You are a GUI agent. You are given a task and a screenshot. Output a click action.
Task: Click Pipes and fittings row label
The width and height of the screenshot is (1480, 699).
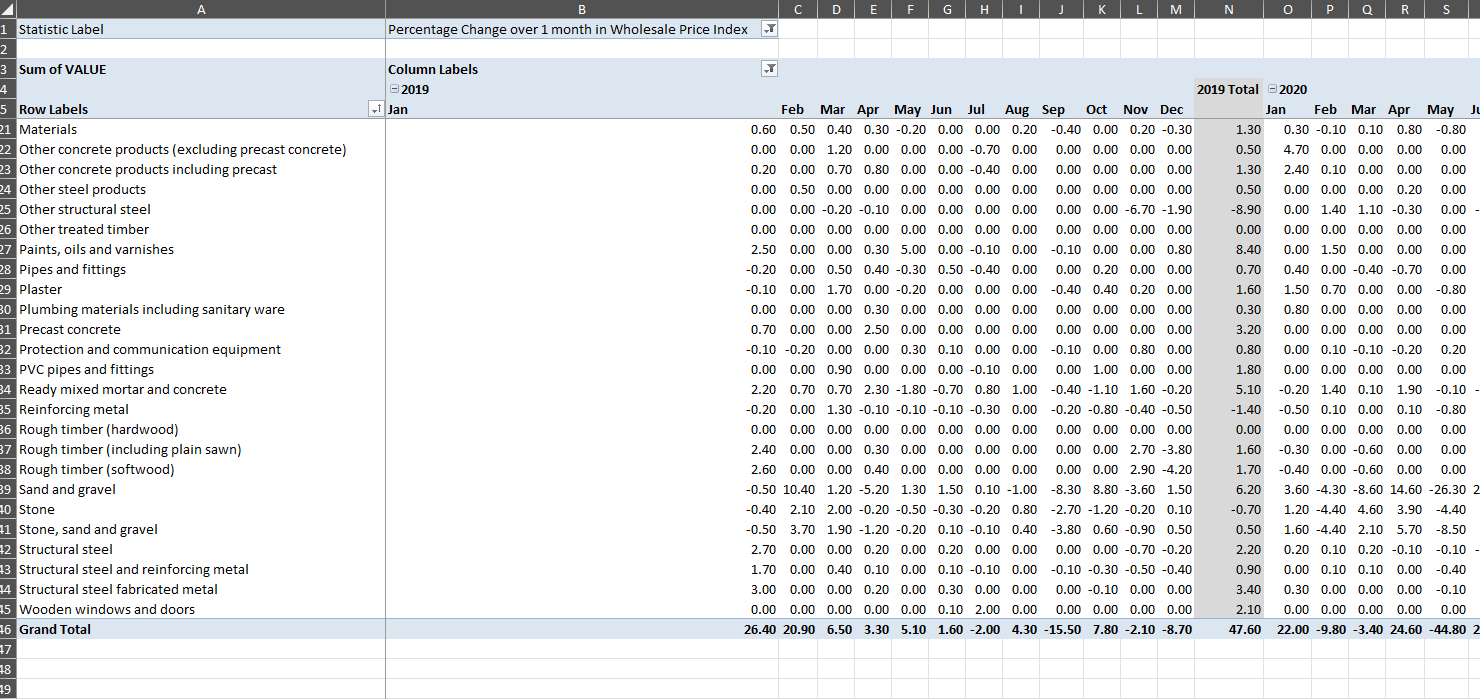coord(72,269)
